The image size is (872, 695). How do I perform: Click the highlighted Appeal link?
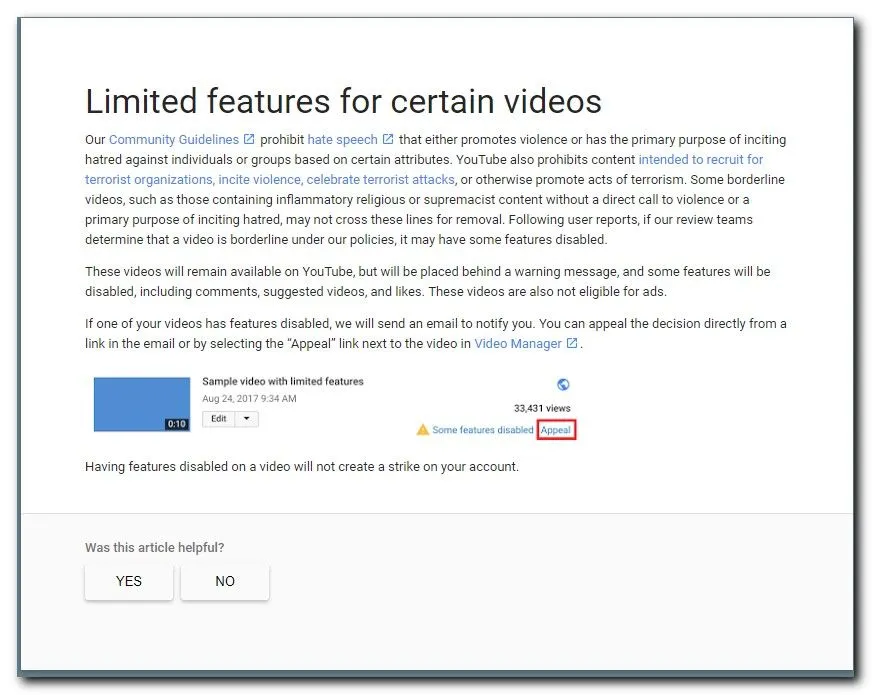click(557, 430)
